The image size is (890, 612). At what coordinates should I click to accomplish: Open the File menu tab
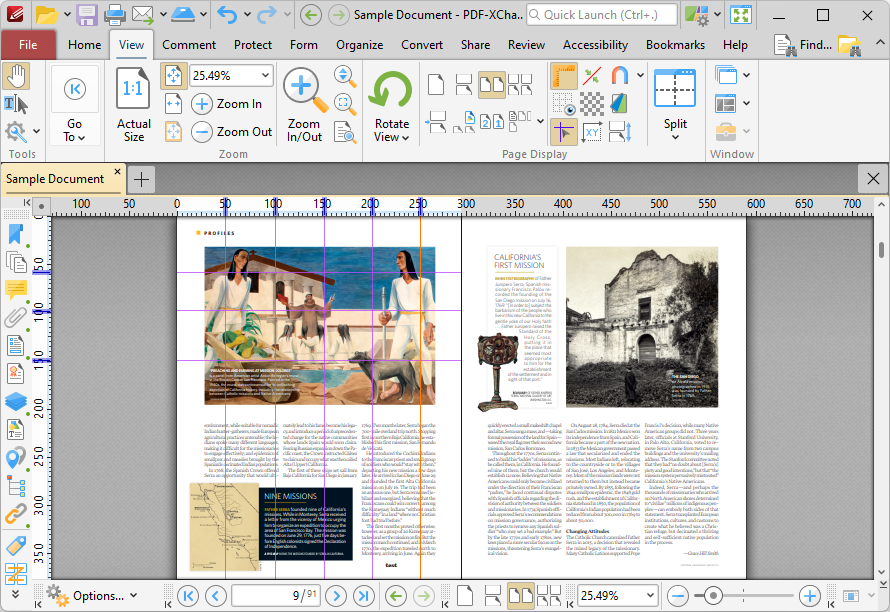click(28, 45)
